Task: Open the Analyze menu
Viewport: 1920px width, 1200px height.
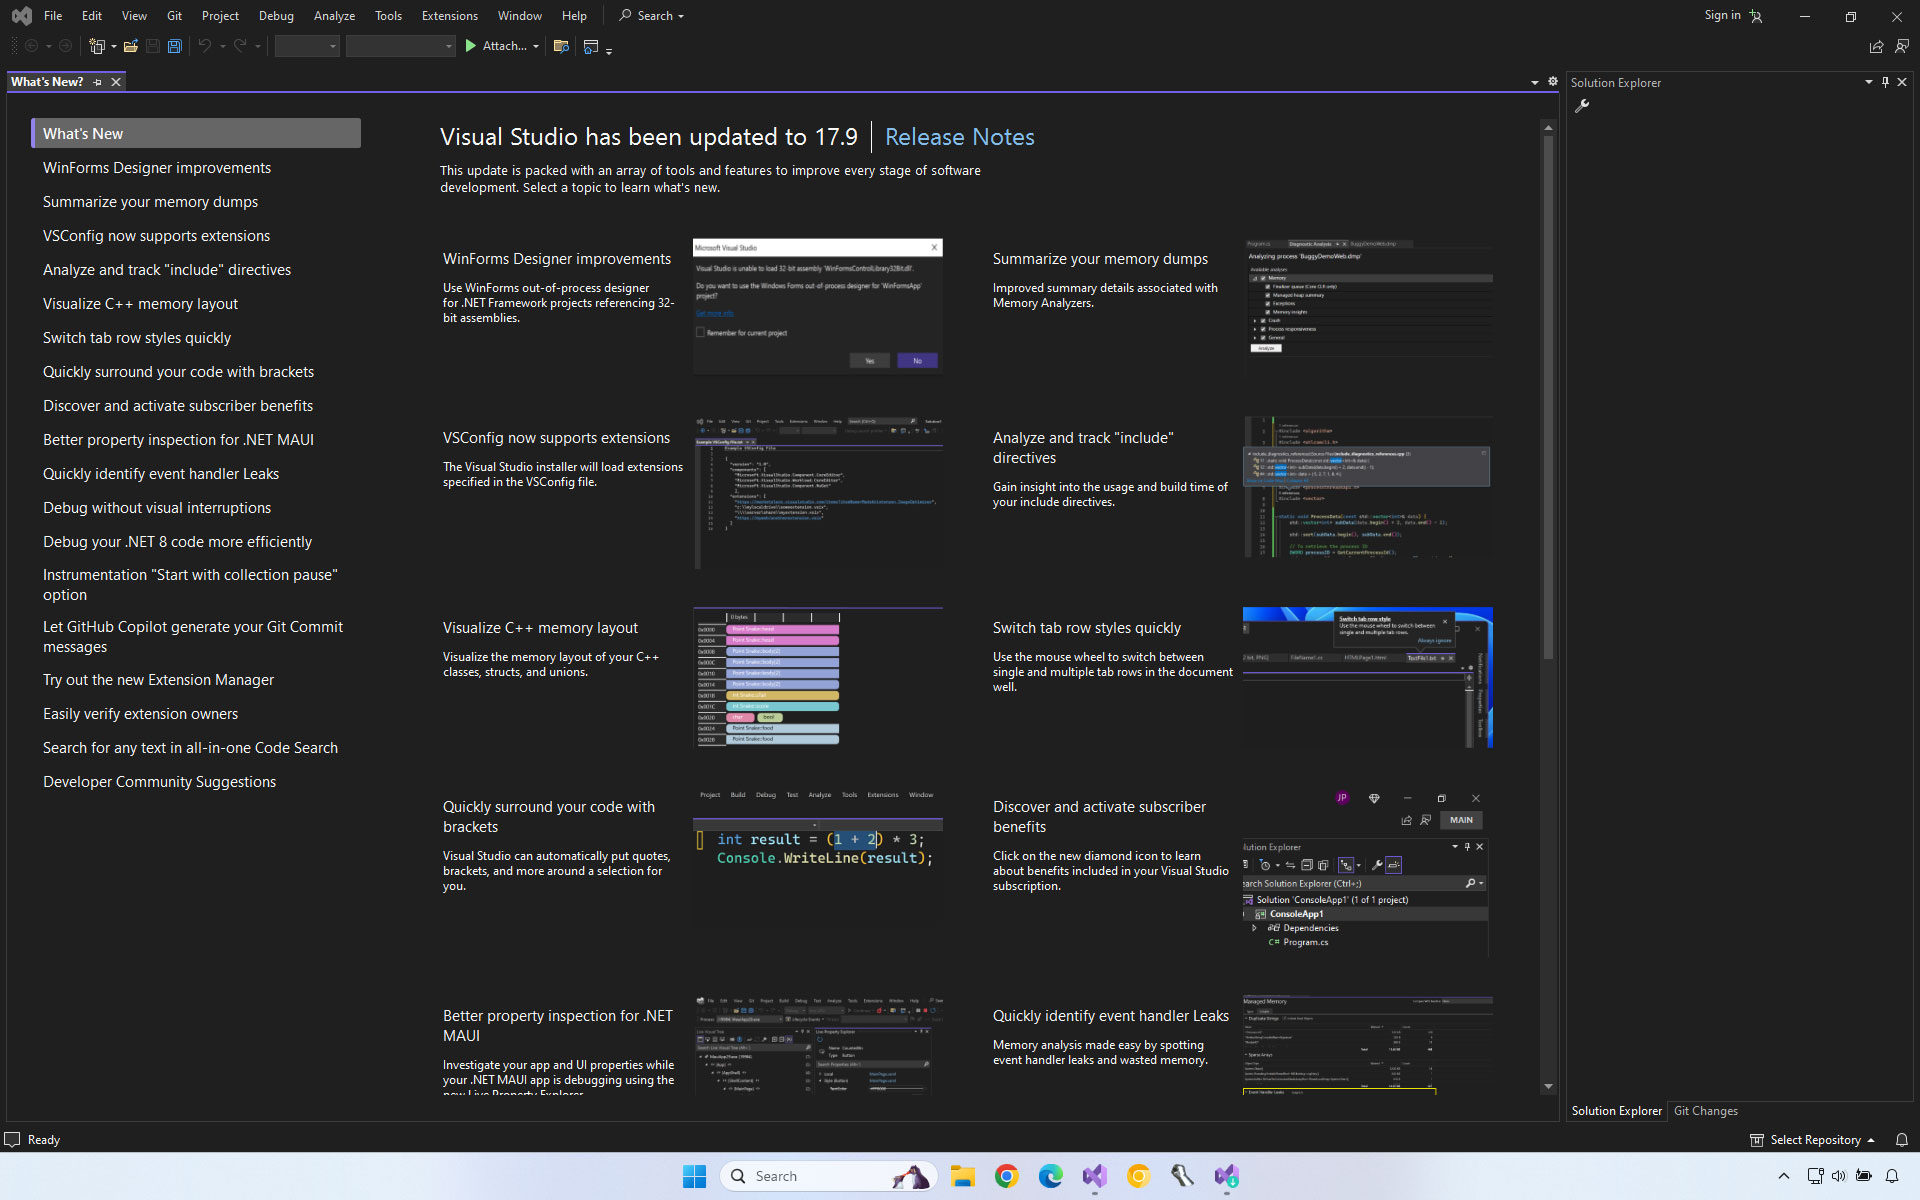Action: coord(335,16)
